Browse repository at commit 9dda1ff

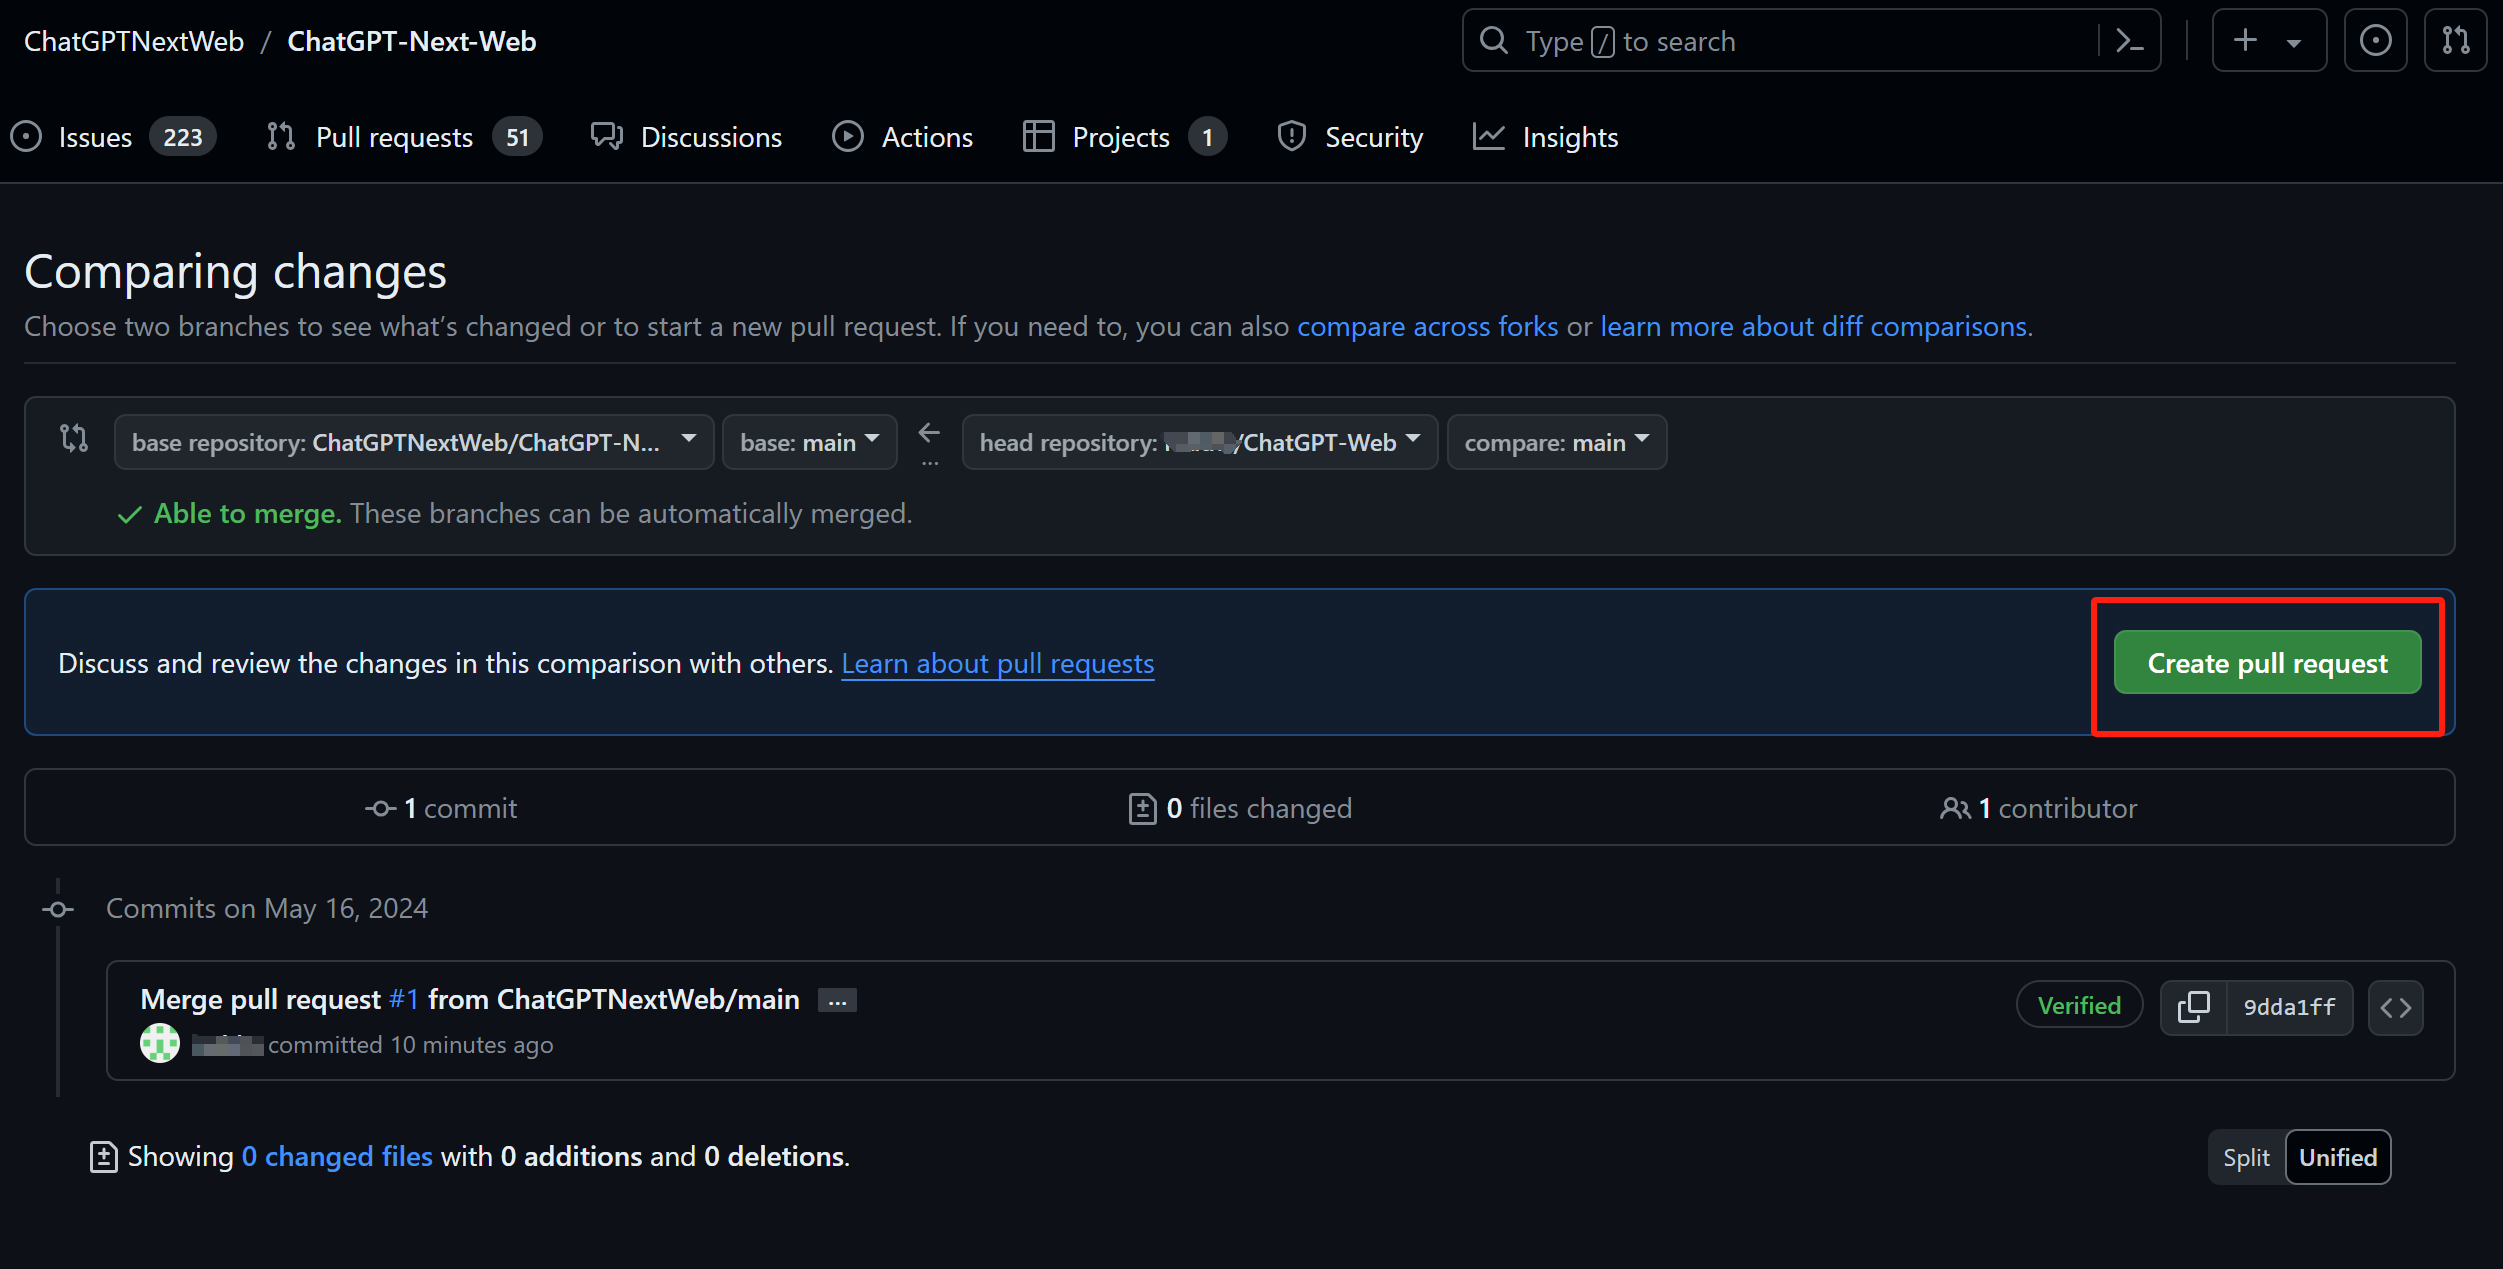[x=2395, y=1007]
